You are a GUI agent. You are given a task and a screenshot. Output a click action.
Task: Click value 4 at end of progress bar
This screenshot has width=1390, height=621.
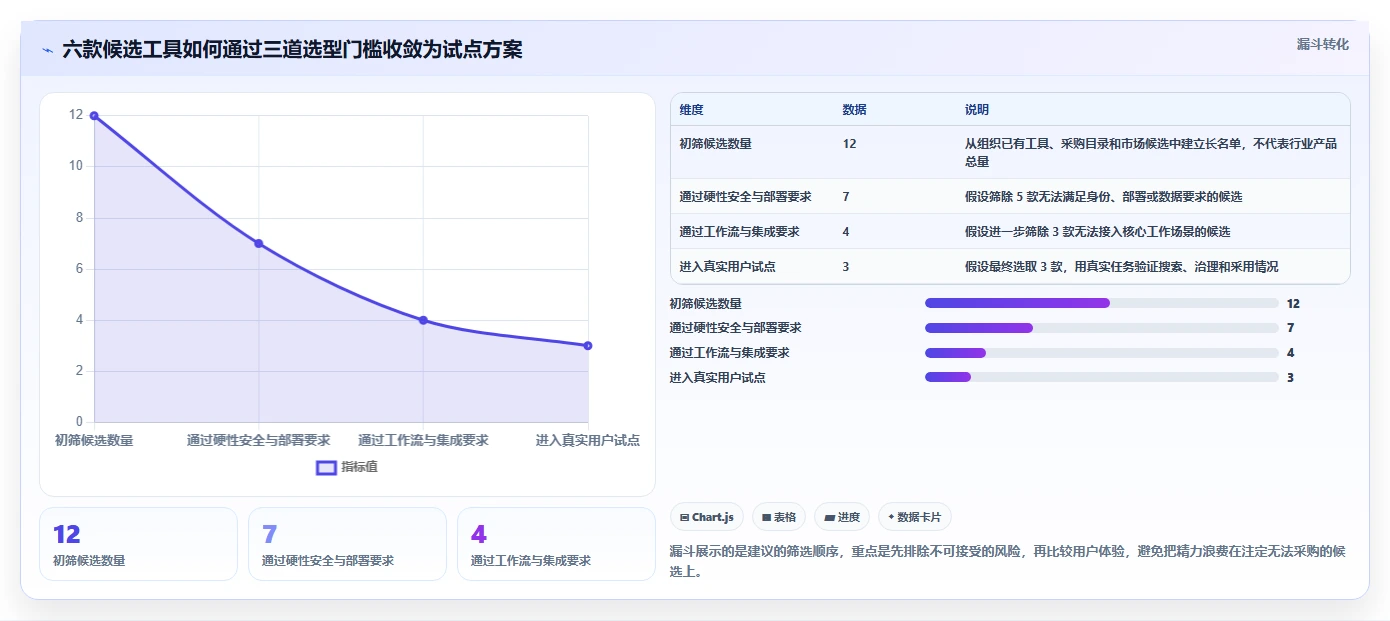pyautogui.click(x=1291, y=353)
